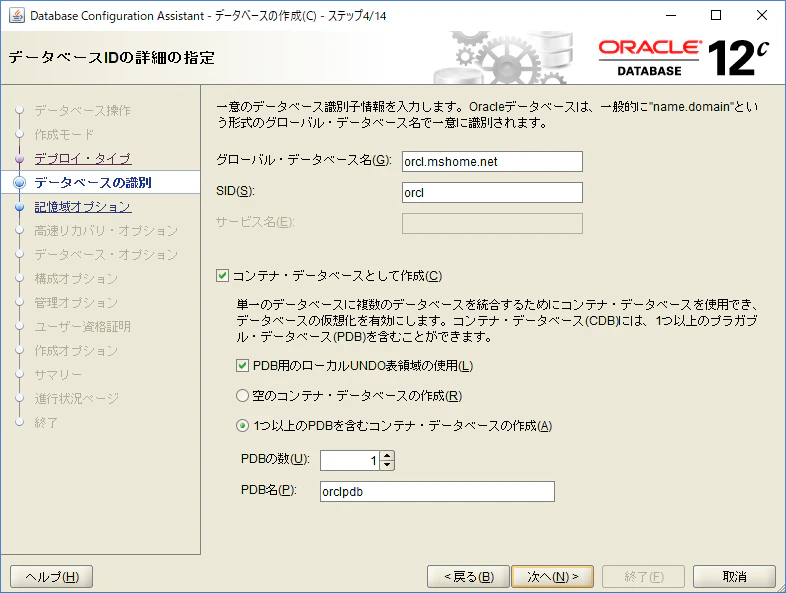The width and height of the screenshot is (786, 593).
Task: Click the 作成モード step label
Action: tap(64, 134)
